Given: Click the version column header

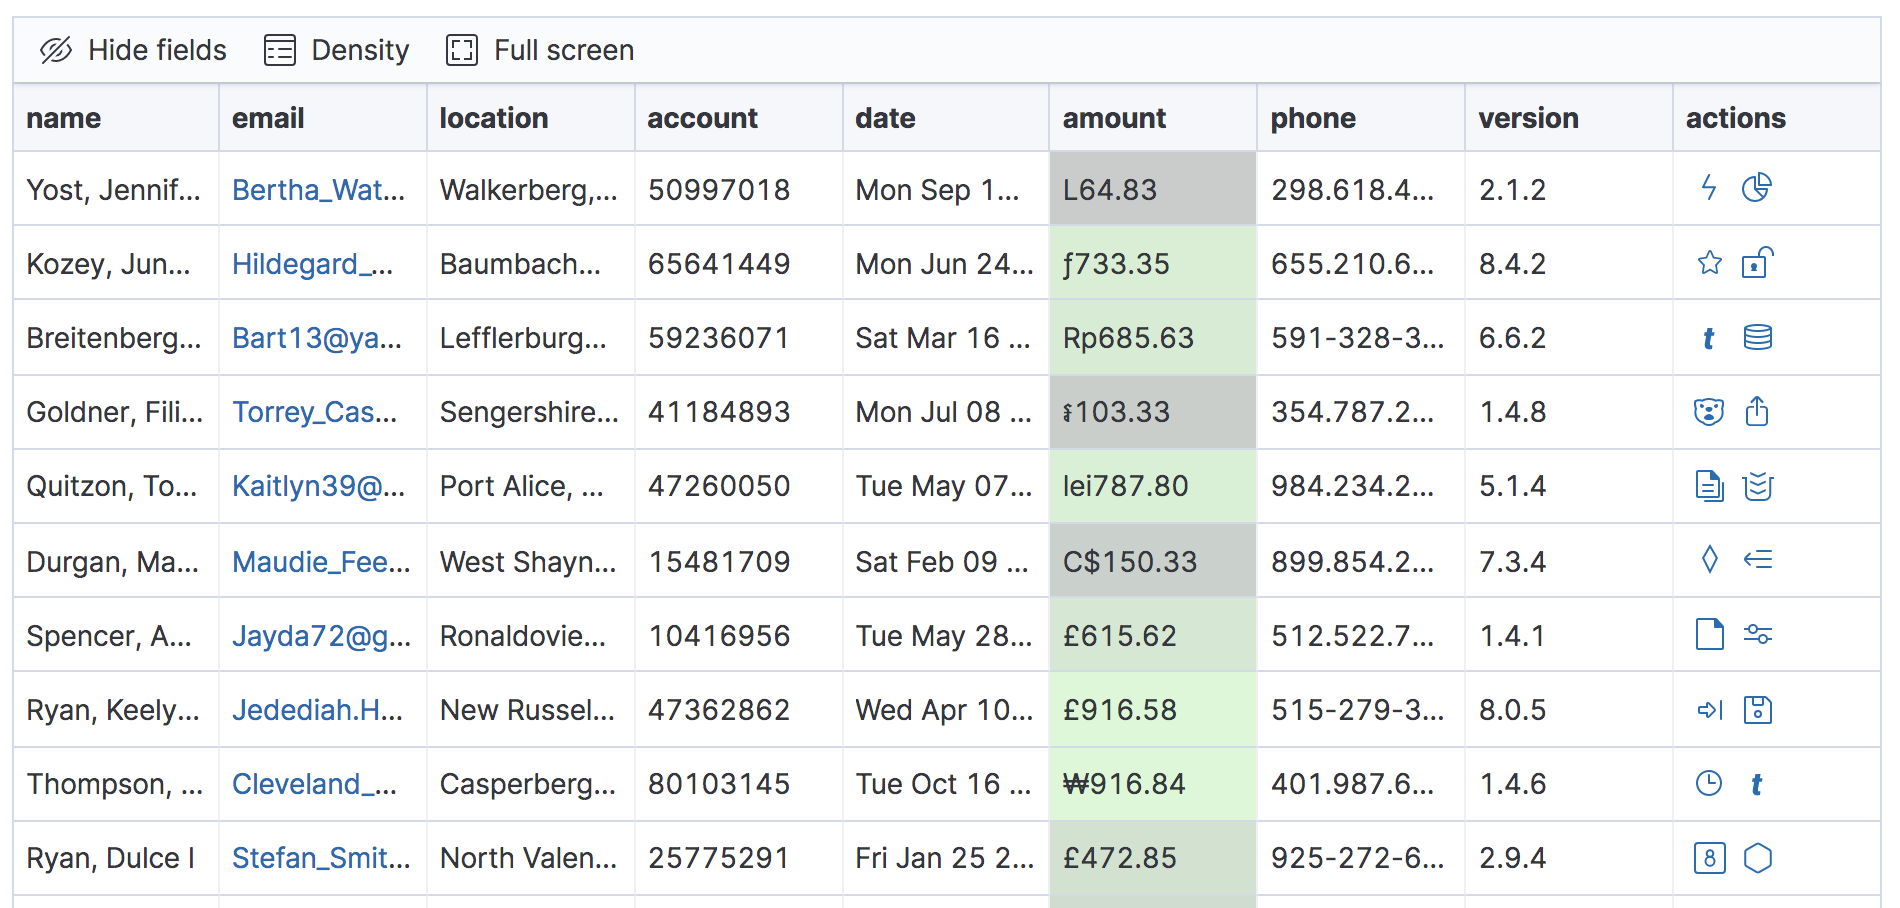Looking at the screenshot, I should coord(1569,118).
